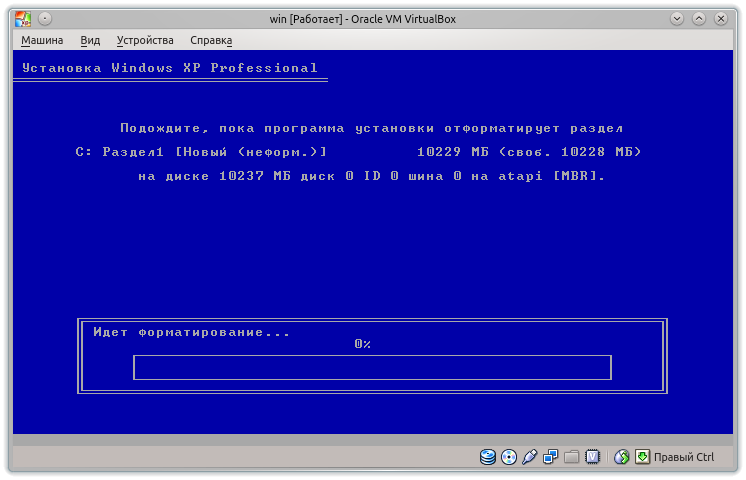The width and height of the screenshot is (746, 480).
Task: Open the Справка menu
Action: 211,40
